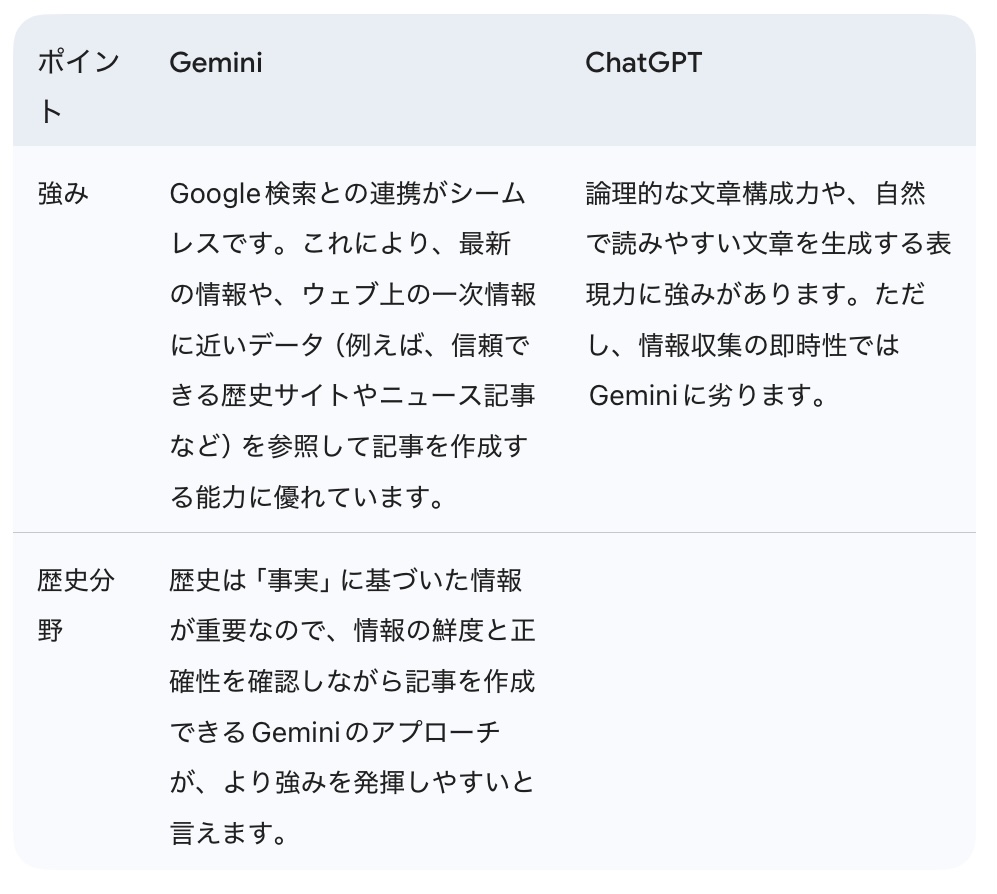Click the text Google検索との連携がシーム
This screenshot has width=997, height=894.
[347, 193]
